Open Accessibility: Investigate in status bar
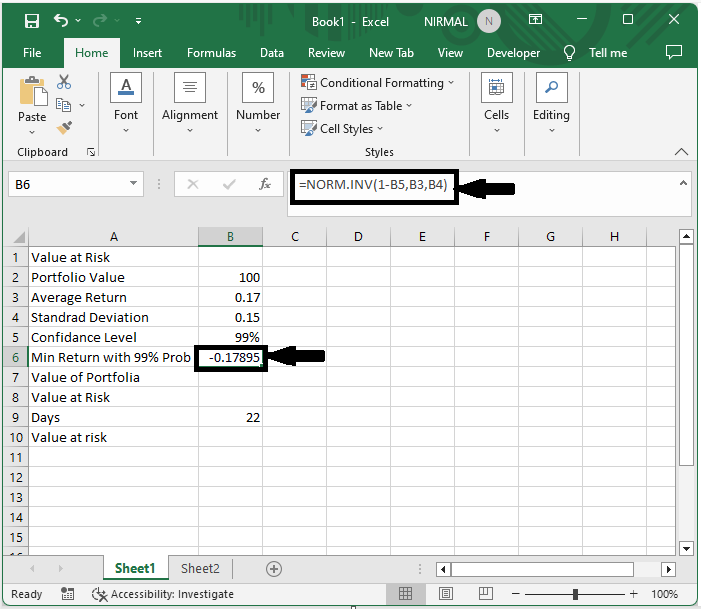701x609 pixels. tap(163, 594)
